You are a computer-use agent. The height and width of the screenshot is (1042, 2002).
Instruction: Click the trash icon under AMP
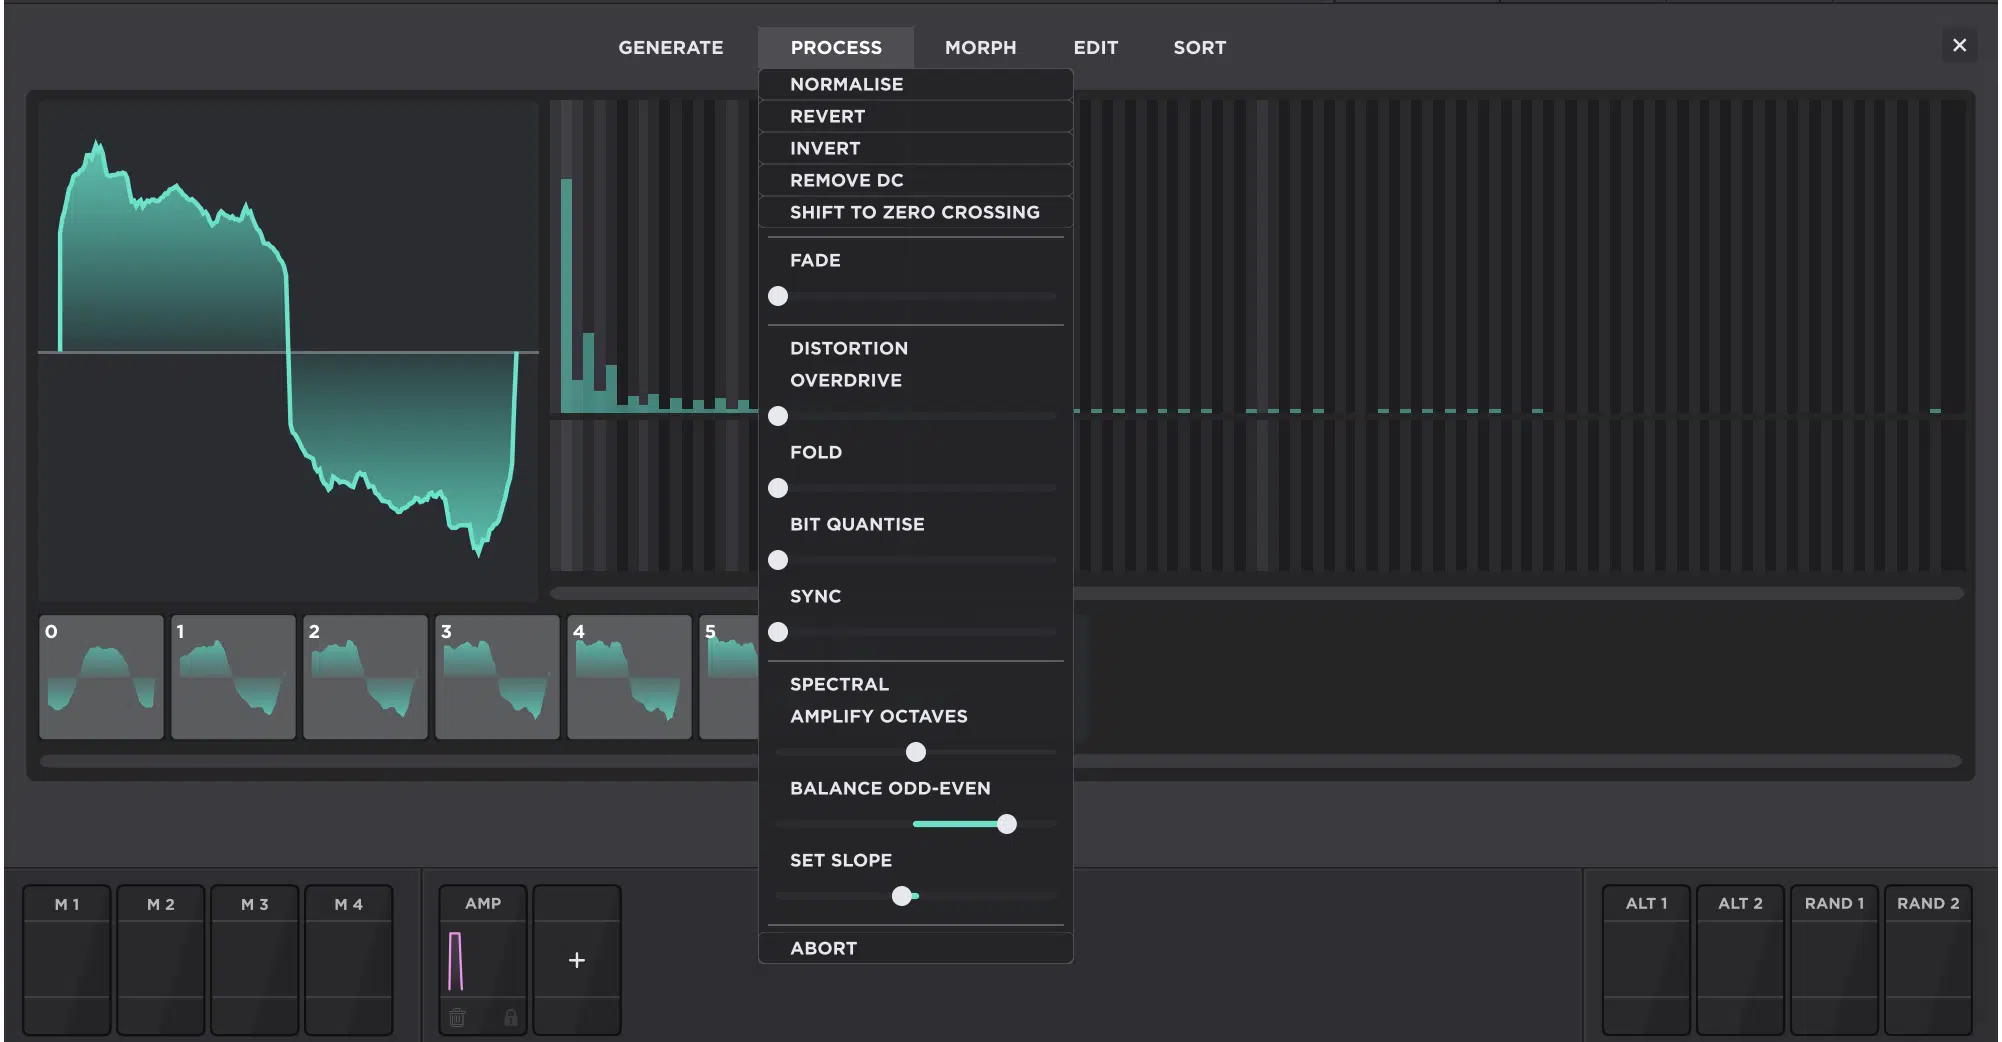point(457,1017)
